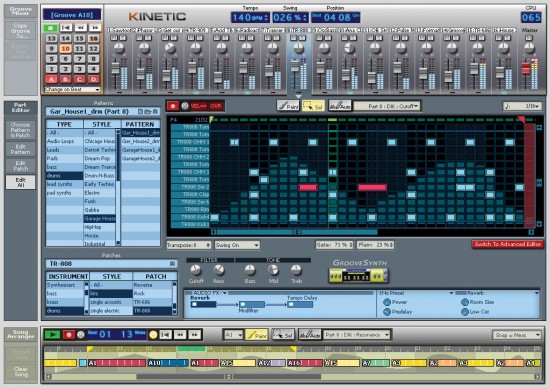550x388 pixels.
Task: Click the channel 5 volume fader
Action: point(218,78)
